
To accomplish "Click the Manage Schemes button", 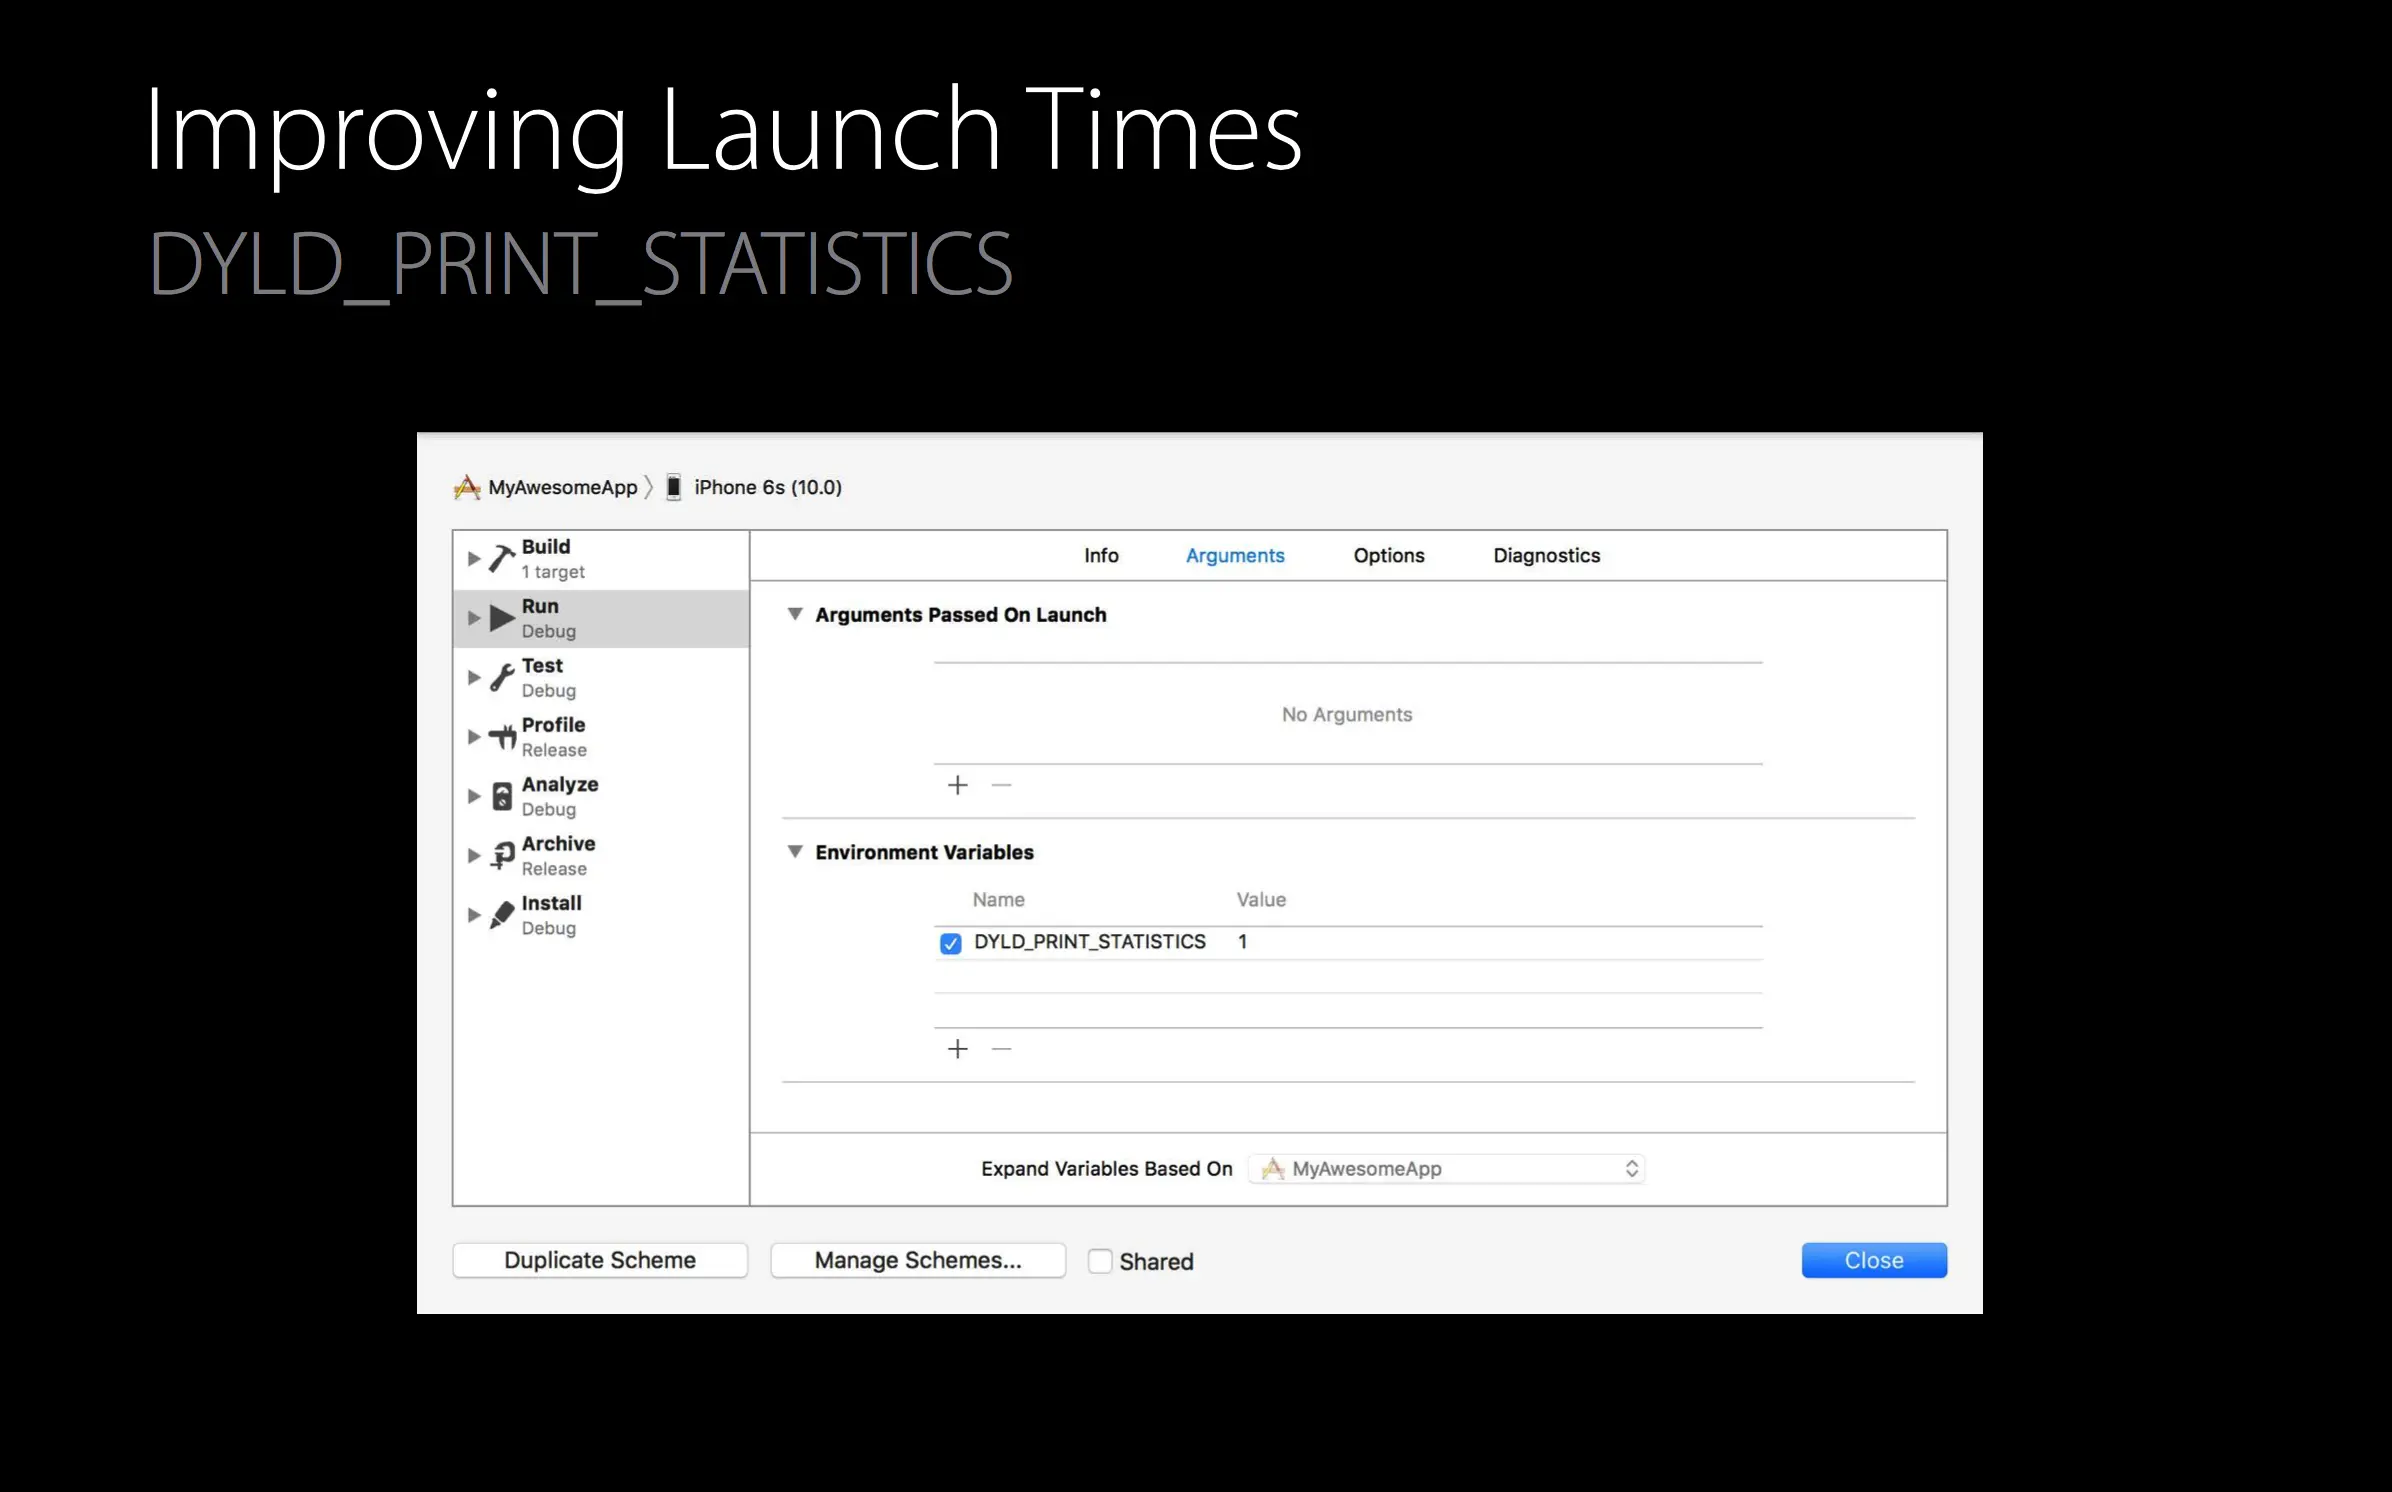I will [918, 1260].
